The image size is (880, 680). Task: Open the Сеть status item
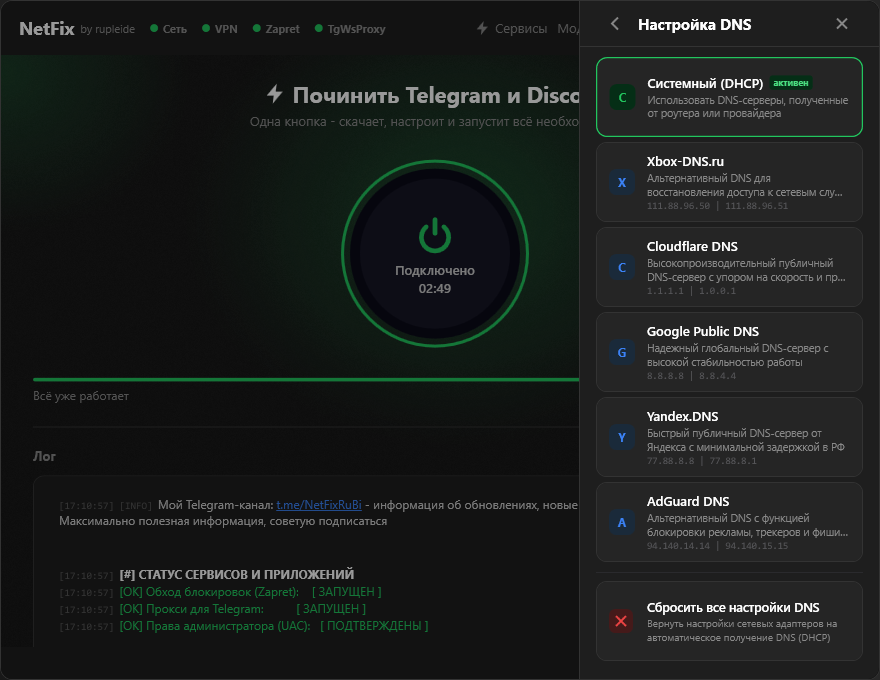tap(168, 29)
